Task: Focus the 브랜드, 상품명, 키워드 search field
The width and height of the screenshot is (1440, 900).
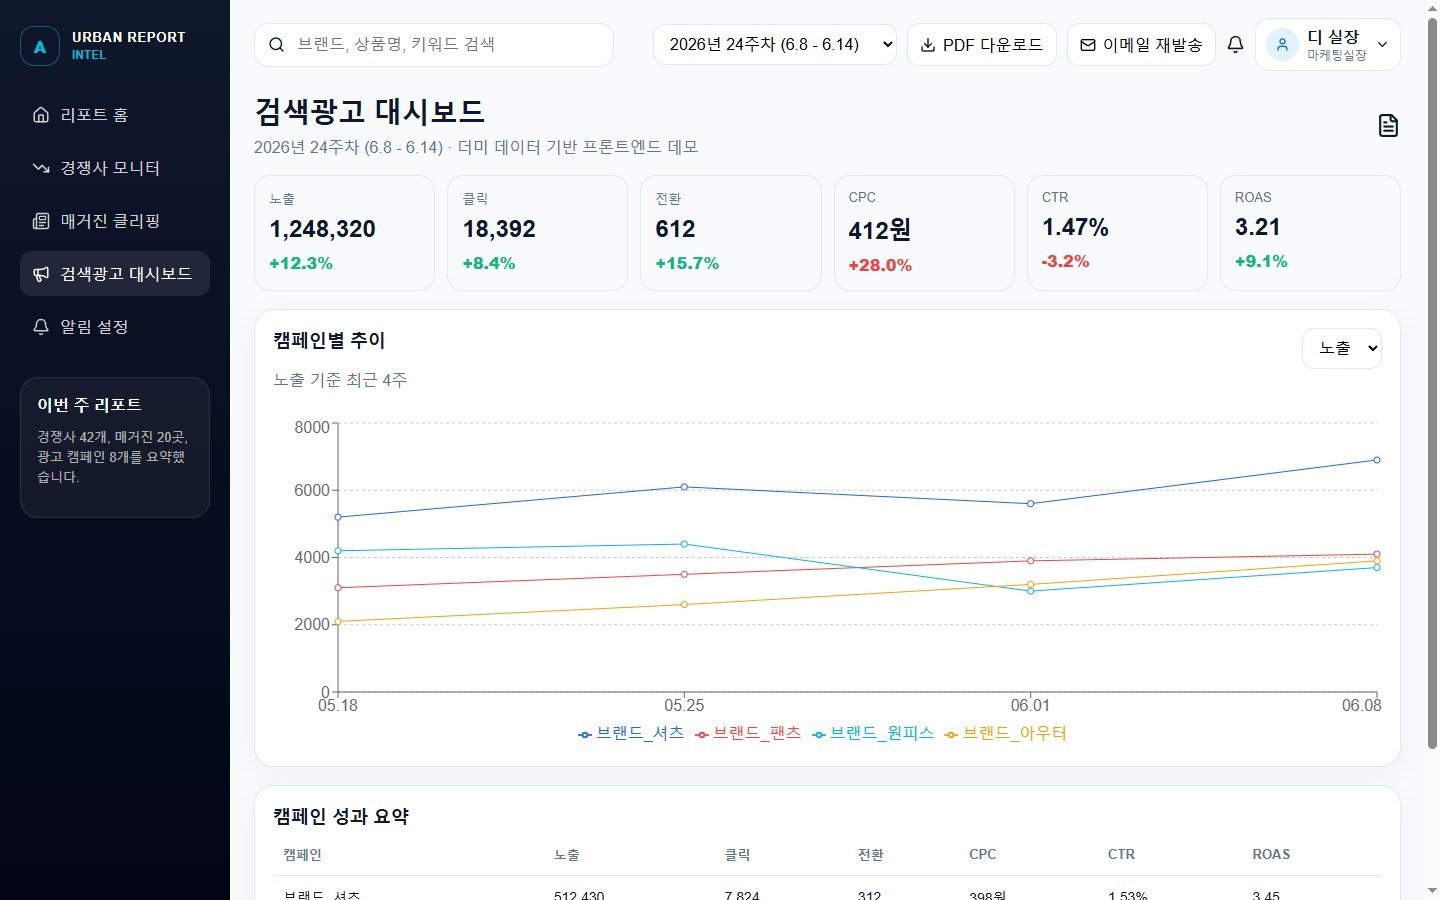Action: pos(434,45)
